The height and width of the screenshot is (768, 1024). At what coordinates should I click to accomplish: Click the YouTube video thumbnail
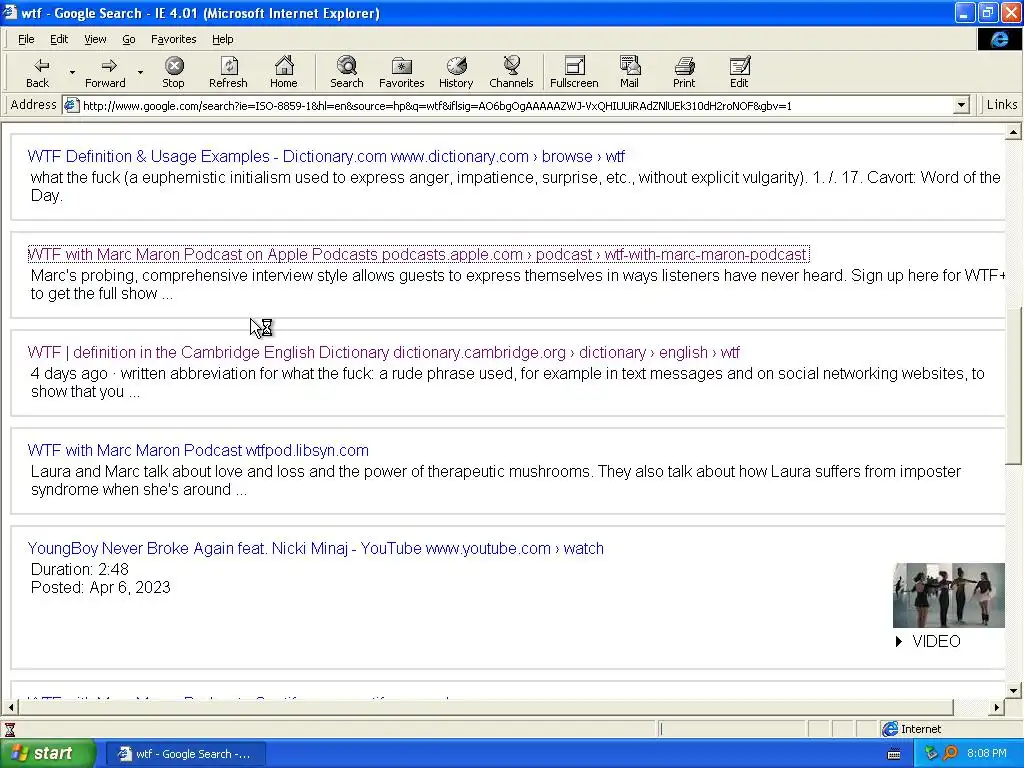tap(949, 595)
